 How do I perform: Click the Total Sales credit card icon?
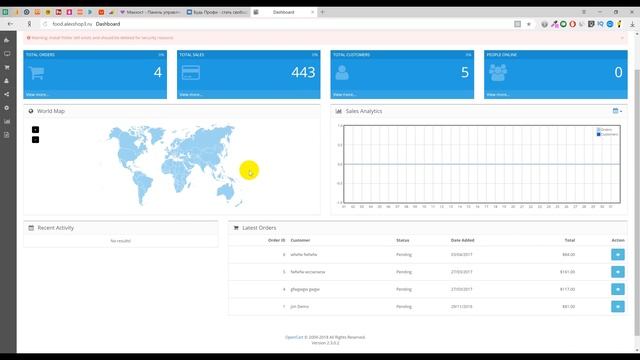(x=191, y=73)
